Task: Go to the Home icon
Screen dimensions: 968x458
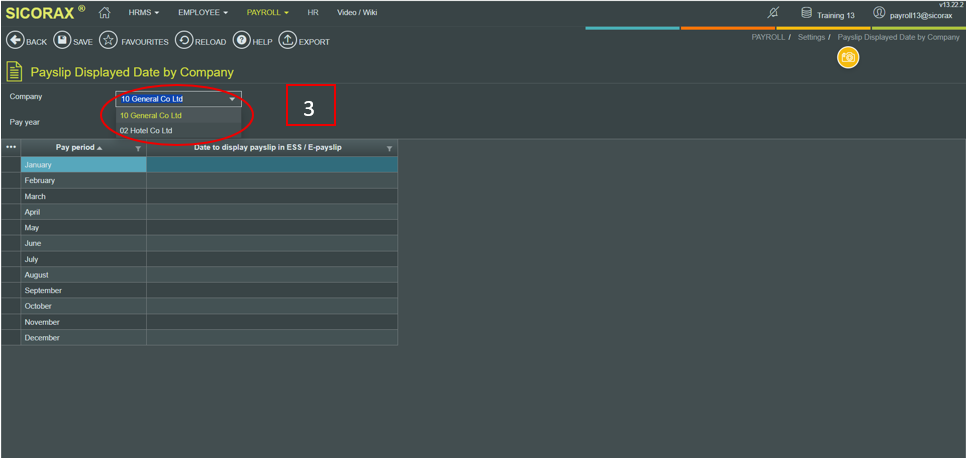Action: (x=104, y=13)
